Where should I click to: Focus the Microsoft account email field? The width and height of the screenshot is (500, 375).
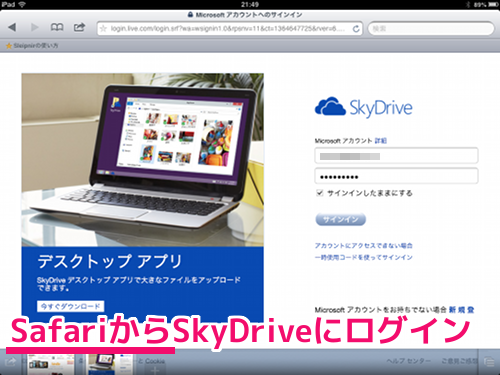(x=396, y=156)
